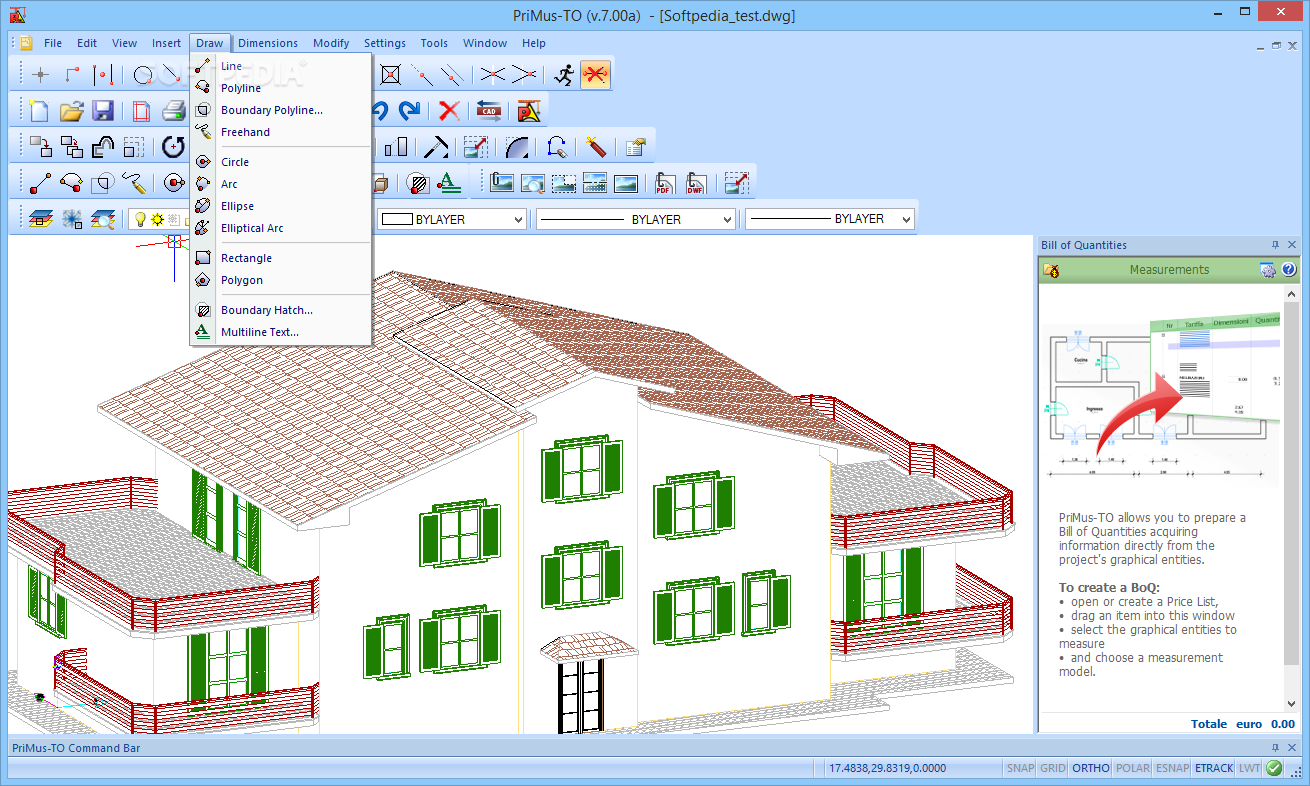Image resolution: width=1310 pixels, height=786 pixels.
Task: Toggle ORTHO mode in status bar
Action: click(x=1091, y=768)
